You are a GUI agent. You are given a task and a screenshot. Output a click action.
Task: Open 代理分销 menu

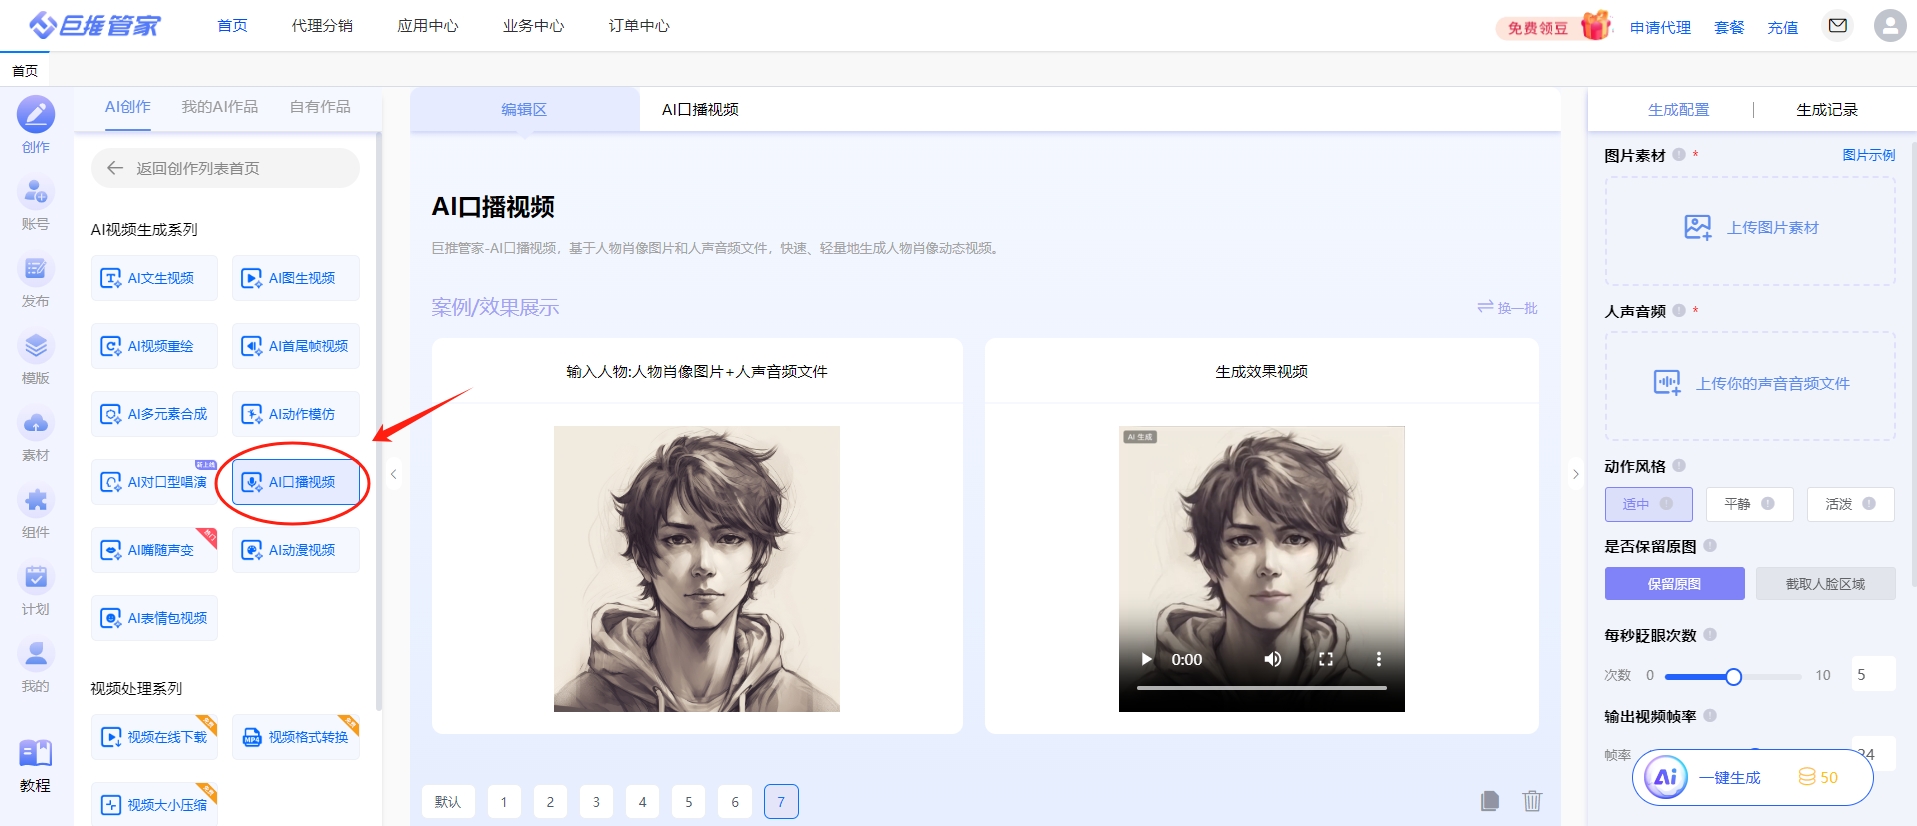[x=322, y=26]
